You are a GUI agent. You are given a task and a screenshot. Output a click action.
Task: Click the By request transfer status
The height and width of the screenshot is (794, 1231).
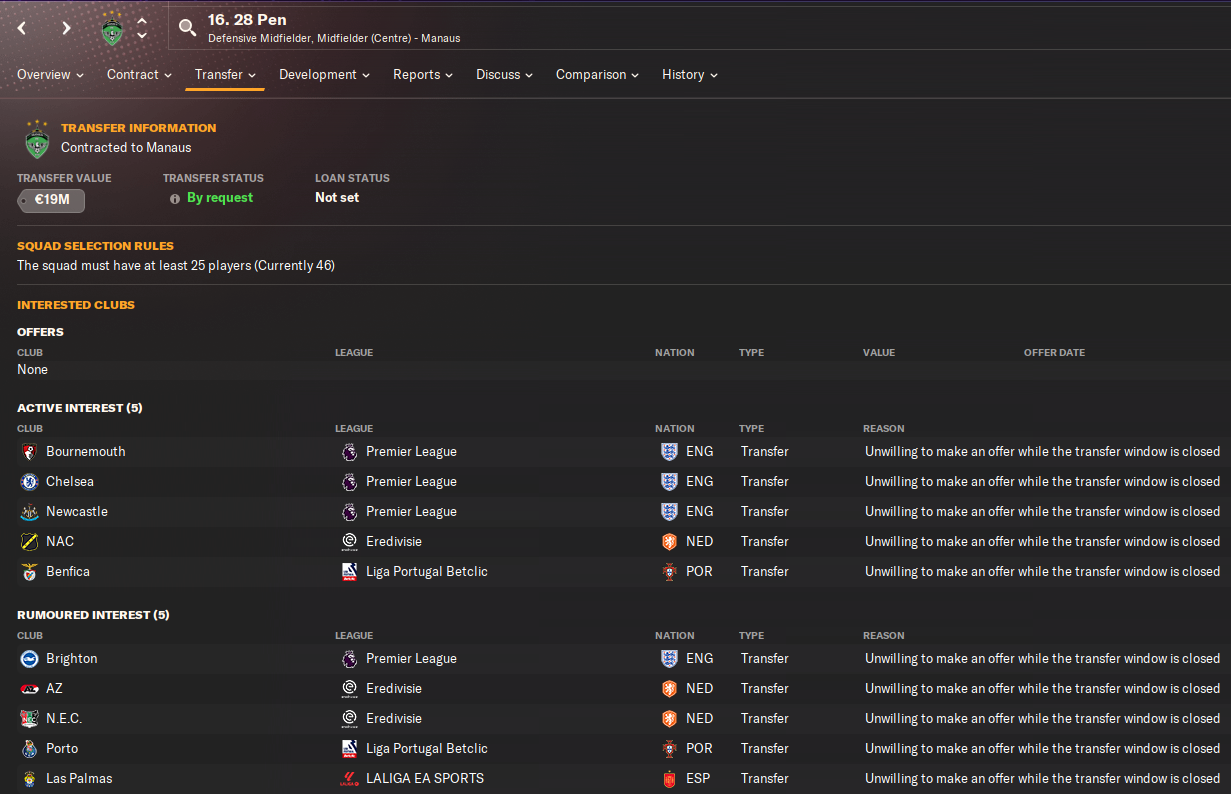point(220,198)
